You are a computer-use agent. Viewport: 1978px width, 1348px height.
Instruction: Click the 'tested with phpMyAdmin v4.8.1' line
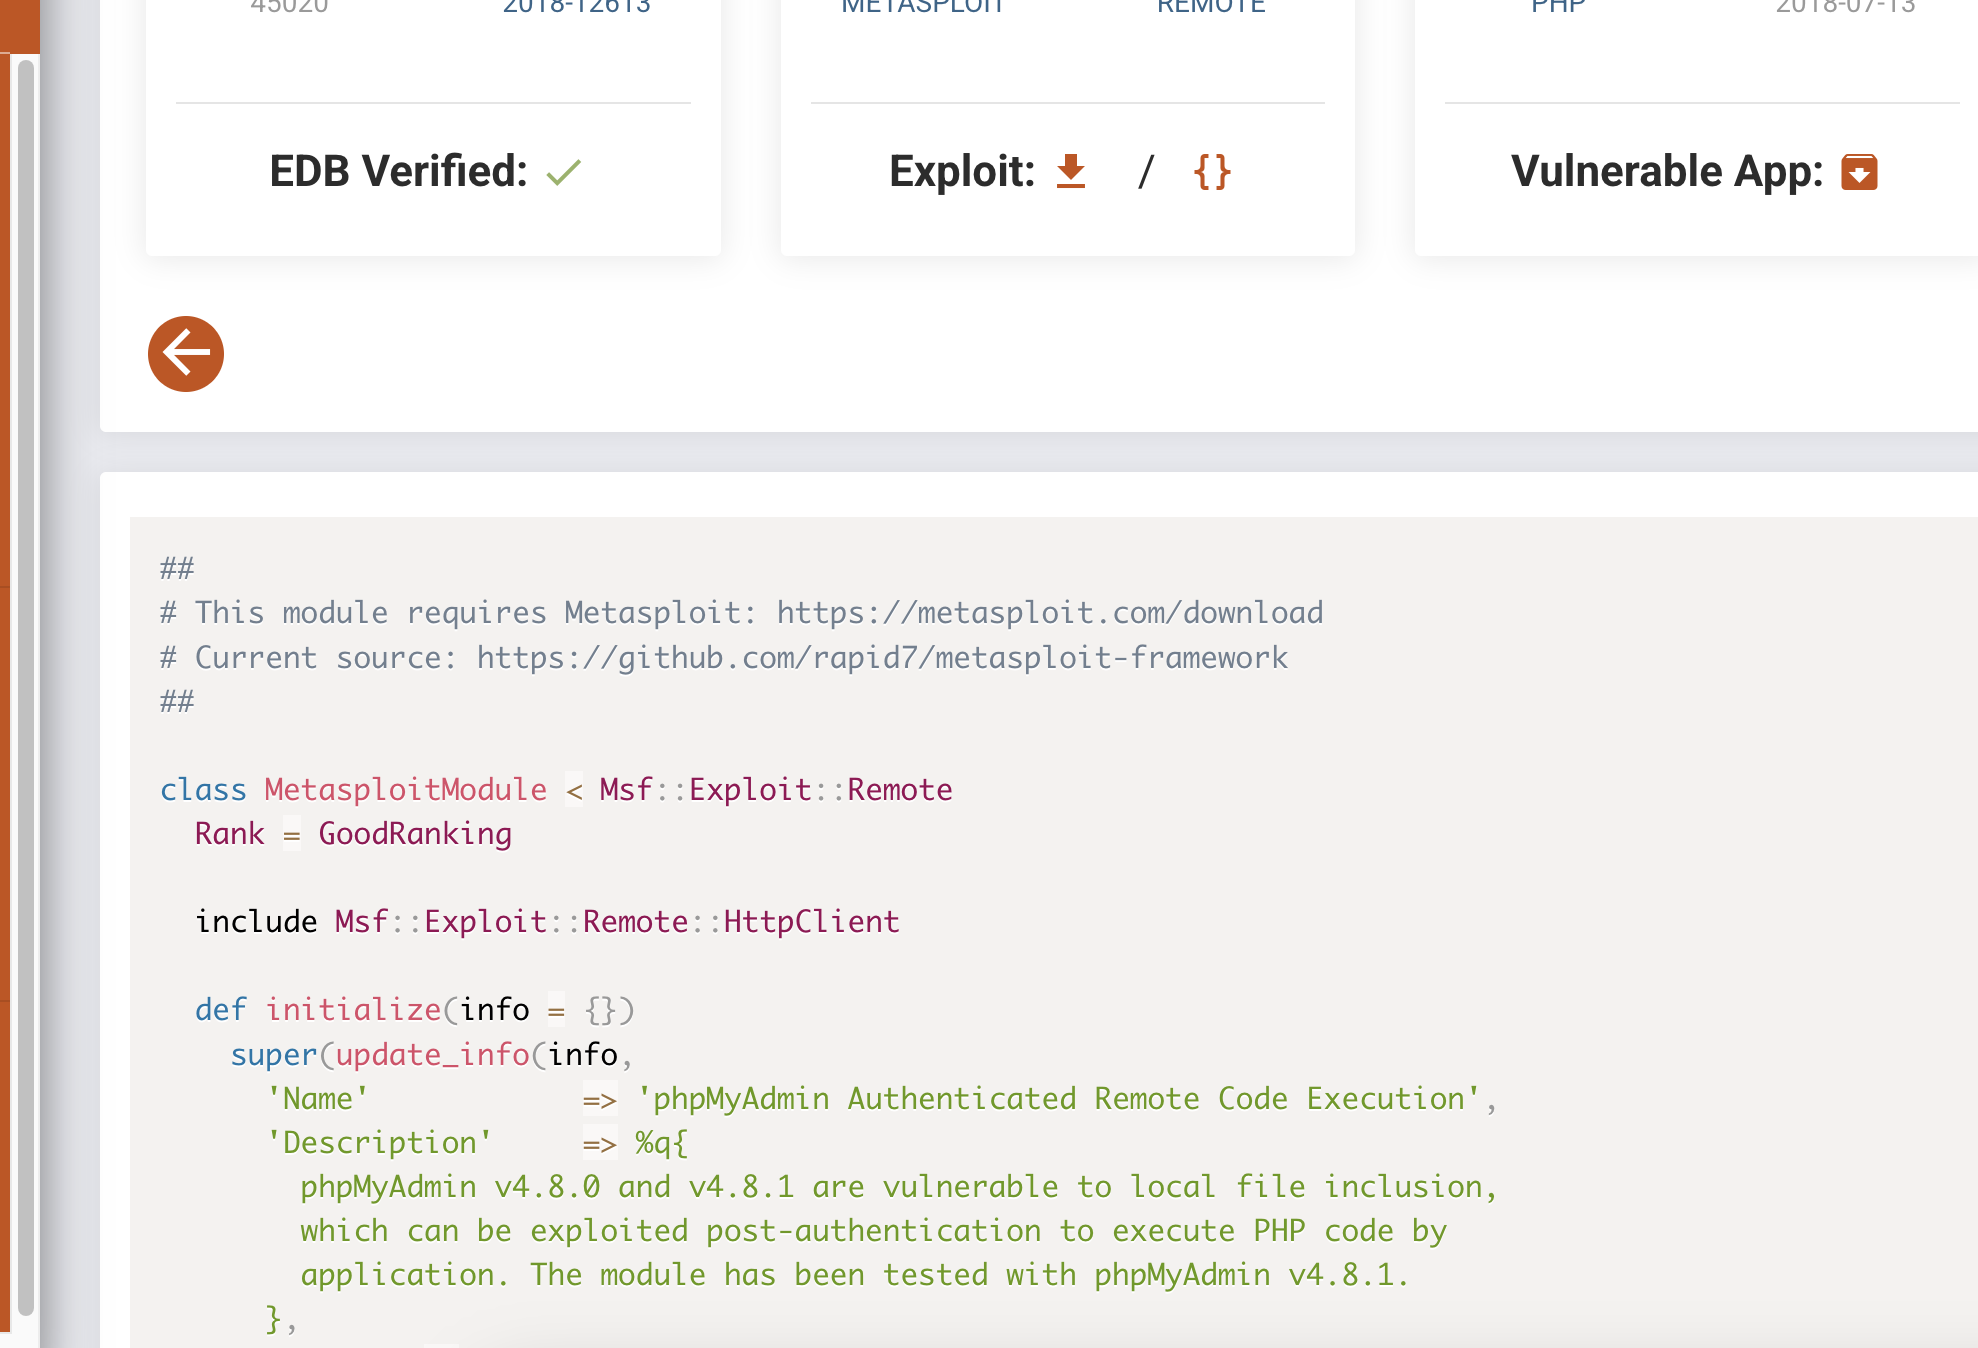pos(855,1274)
